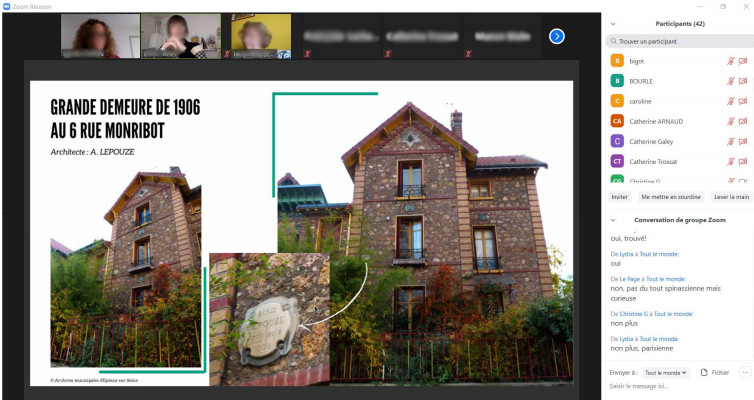This screenshot has width=754, height=400.
Task: Click the blue next-page arrow in the video strip
Action: (556, 37)
